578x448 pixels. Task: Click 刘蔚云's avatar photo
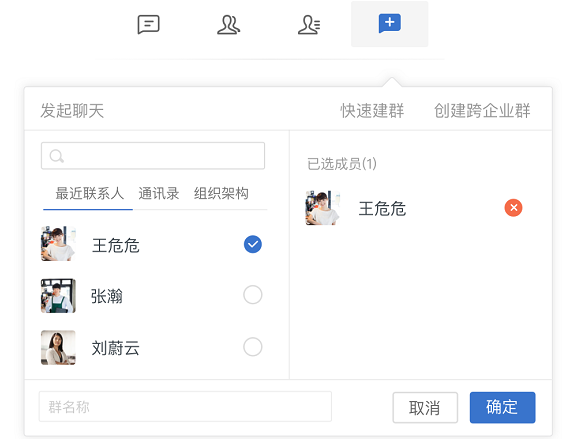[58, 347]
